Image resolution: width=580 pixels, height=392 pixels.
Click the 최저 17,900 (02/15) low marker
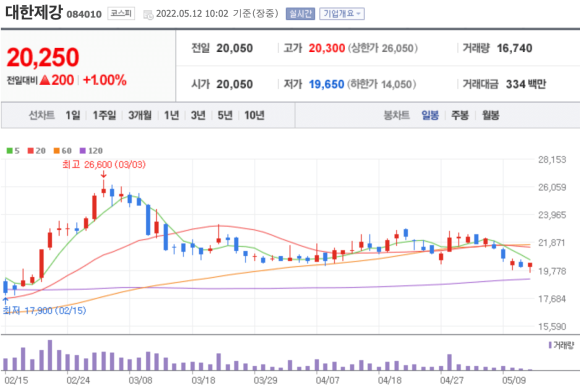(44, 310)
